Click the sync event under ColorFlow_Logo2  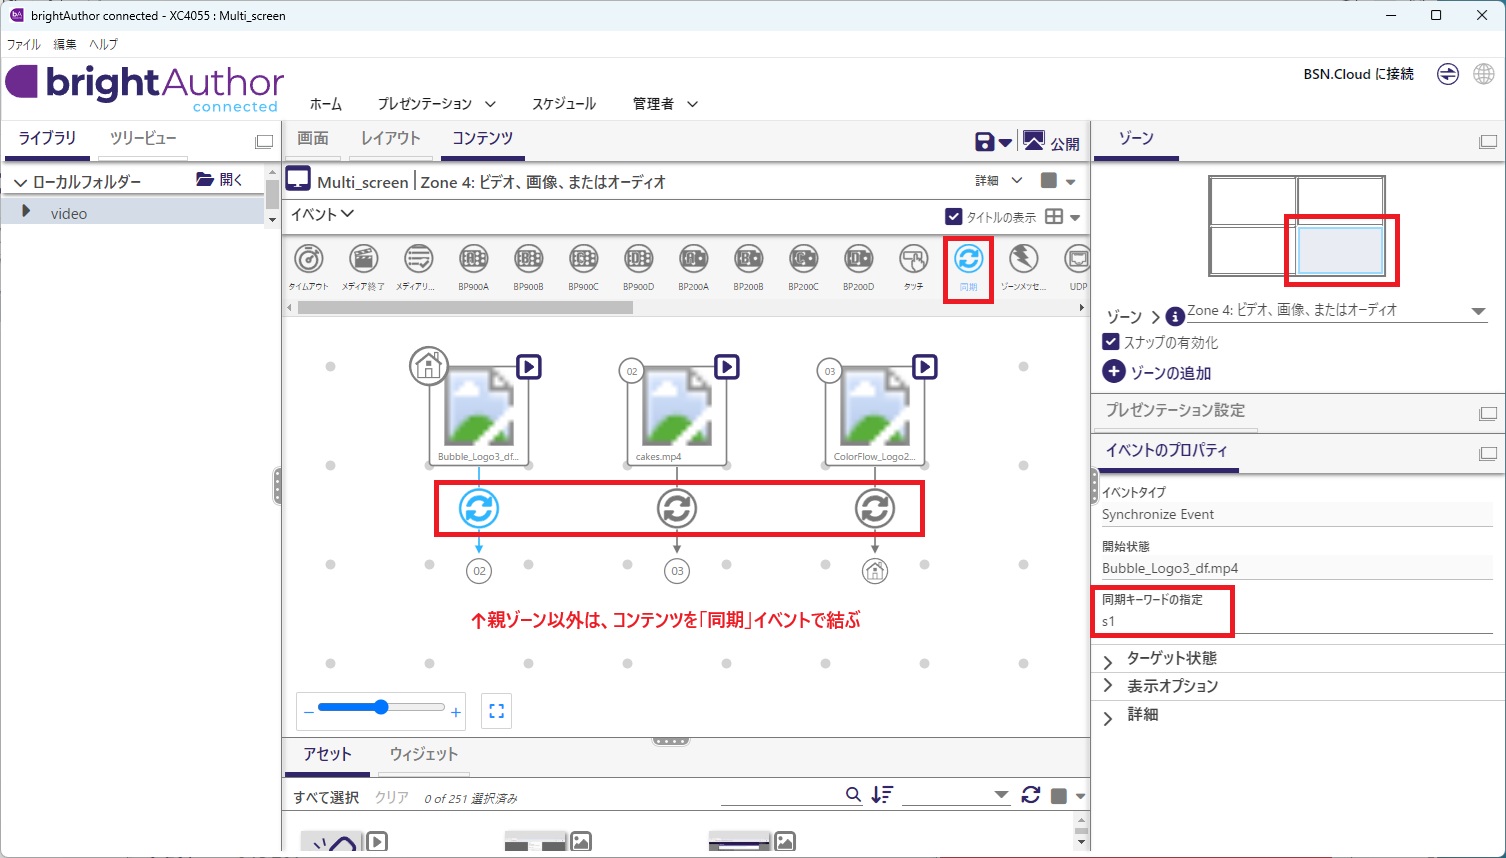coord(875,508)
